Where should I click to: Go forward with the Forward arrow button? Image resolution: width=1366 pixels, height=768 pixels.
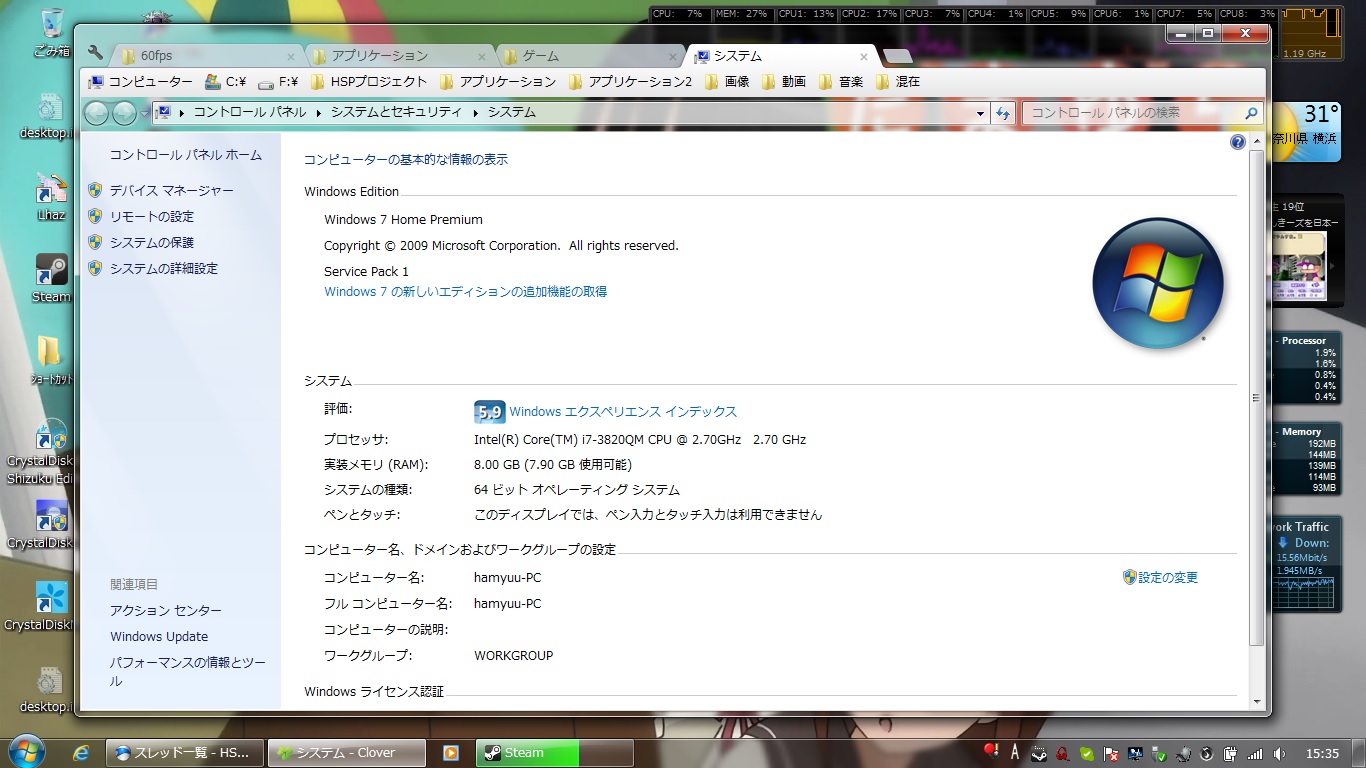tap(124, 113)
